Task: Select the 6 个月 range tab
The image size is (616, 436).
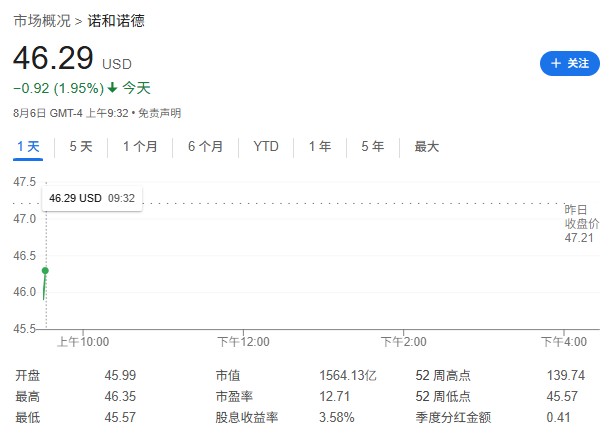Action: (x=205, y=147)
